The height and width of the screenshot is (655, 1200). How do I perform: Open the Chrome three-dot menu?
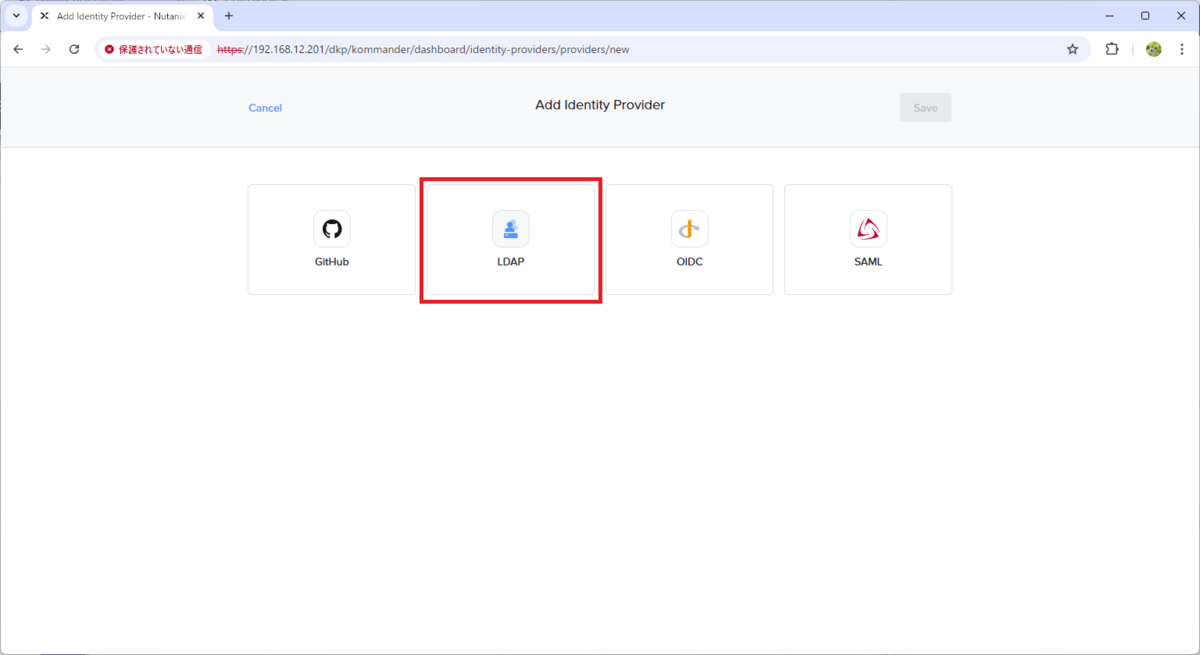click(x=1182, y=49)
